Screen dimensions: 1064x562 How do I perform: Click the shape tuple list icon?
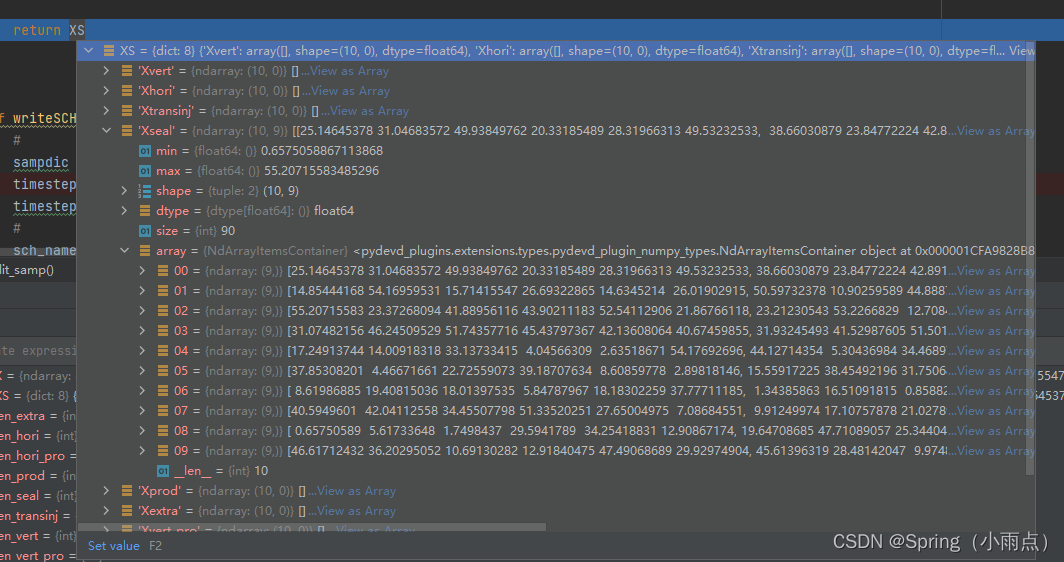point(145,191)
